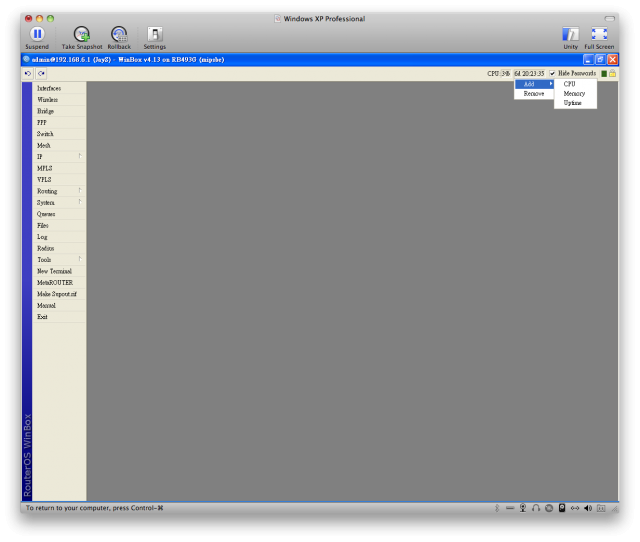Viewport: 640px width, 542px height.
Task: Toggle the Hide Passwords checkbox
Action: (x=552, y=73)
